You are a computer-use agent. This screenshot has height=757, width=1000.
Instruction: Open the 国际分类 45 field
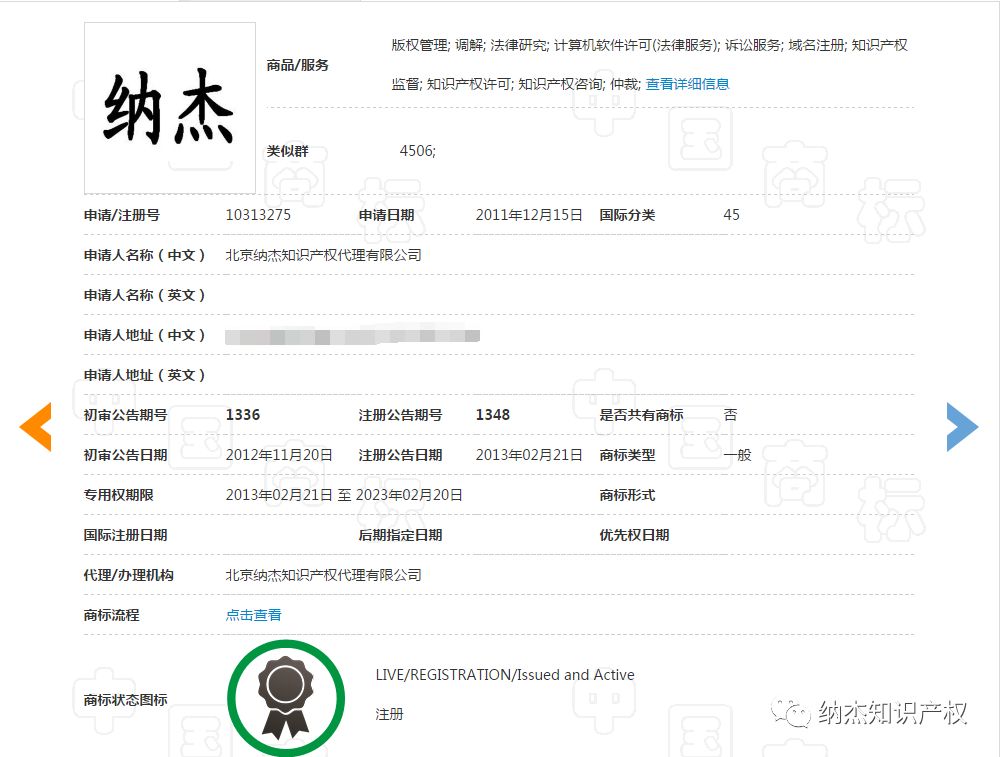(731, 214)
